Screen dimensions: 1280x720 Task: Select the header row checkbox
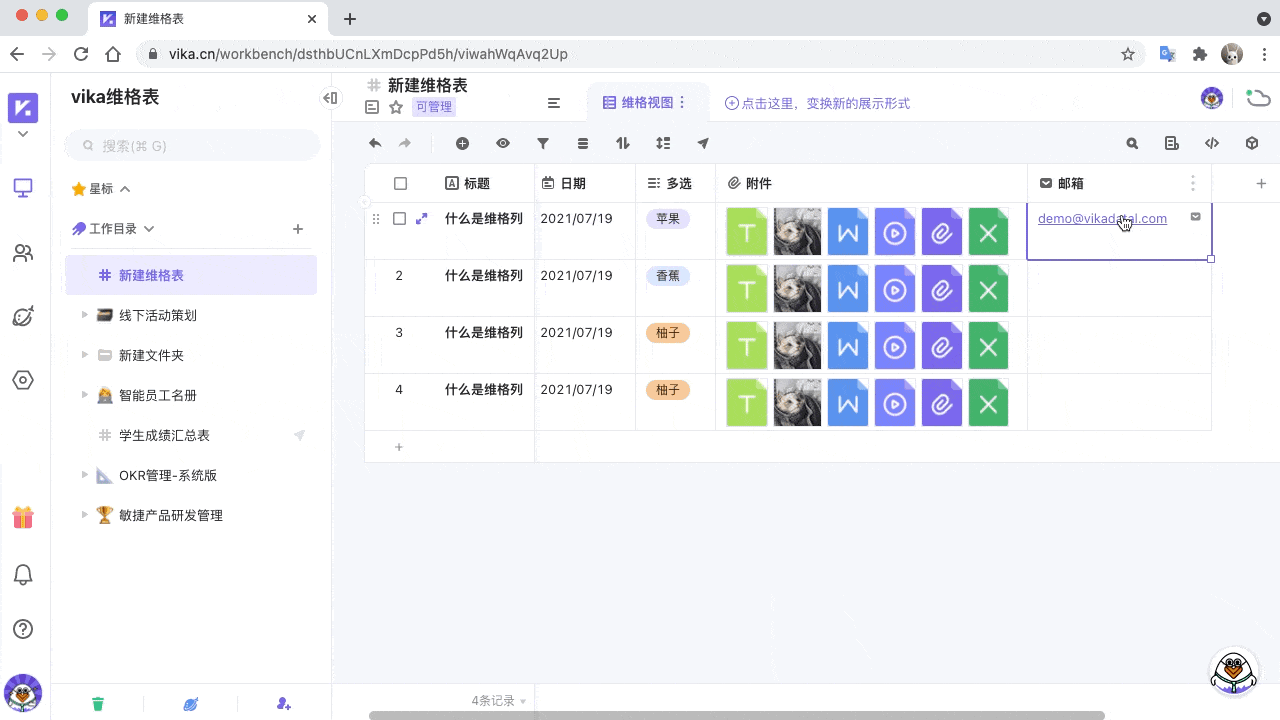pos(400,183)
